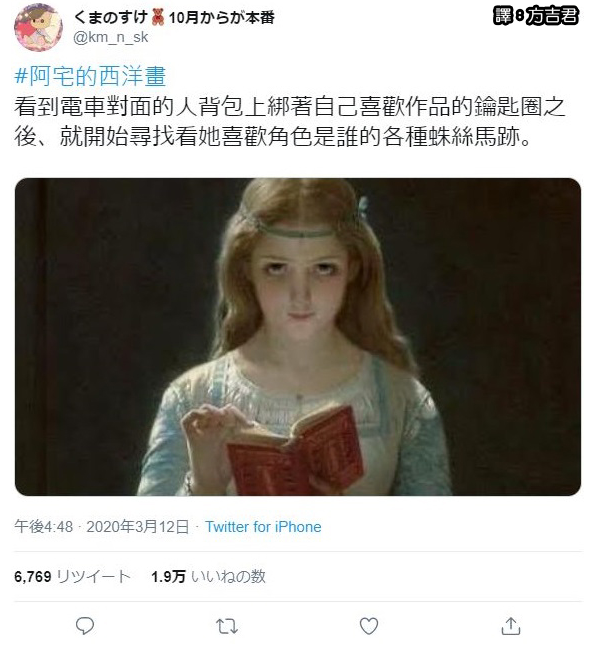The height and width of the screenshot is (650, 604).
Task: Click the 午後4:48 timestamp
Action: pos(44,527)
